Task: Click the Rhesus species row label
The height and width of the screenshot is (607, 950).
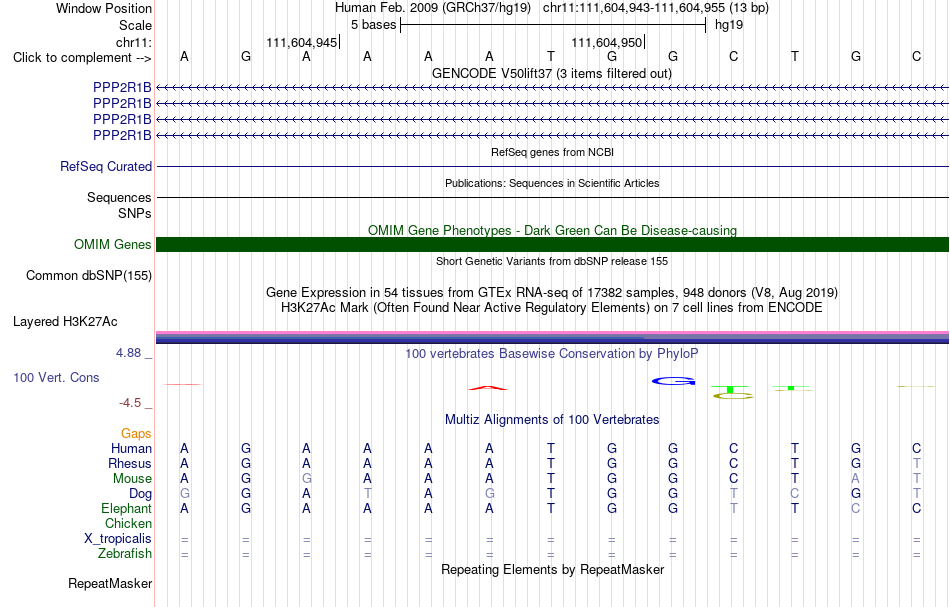Action: pyautogui.click(x=130, y=463)
